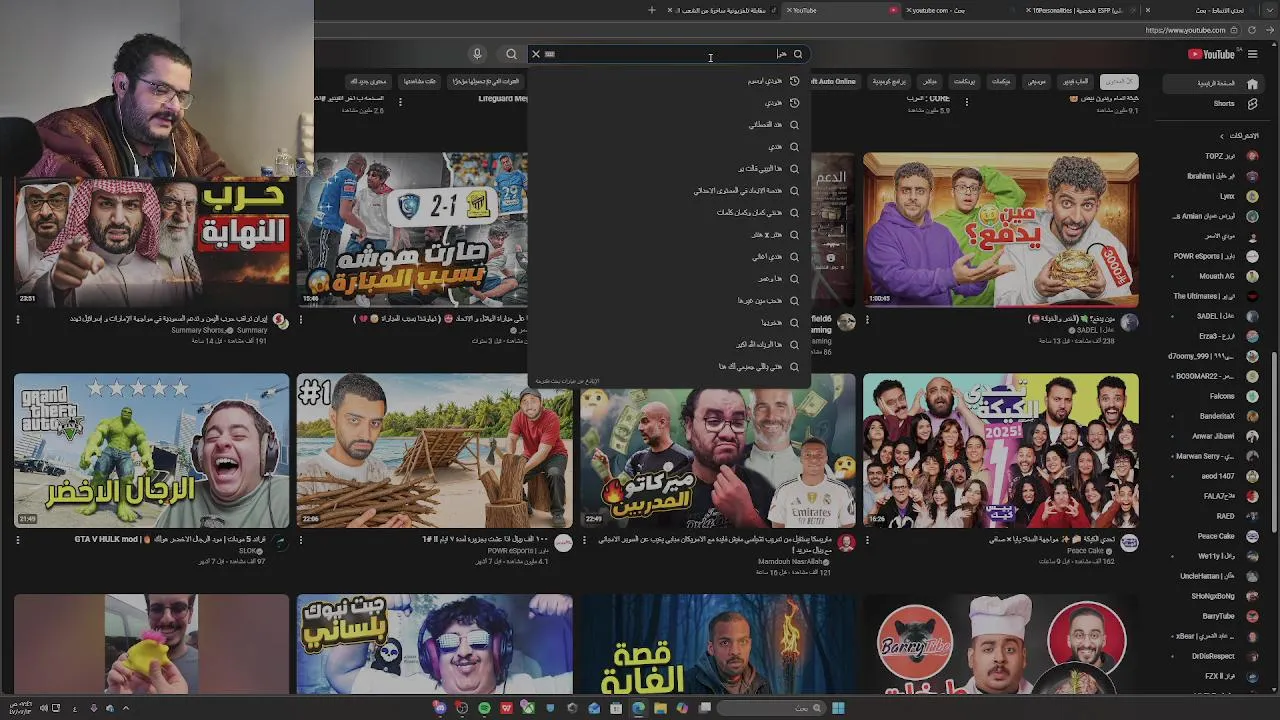Select the third search suggestion in the dropdown
Viewport: 1280px width, 720px height.
point(668,125)
